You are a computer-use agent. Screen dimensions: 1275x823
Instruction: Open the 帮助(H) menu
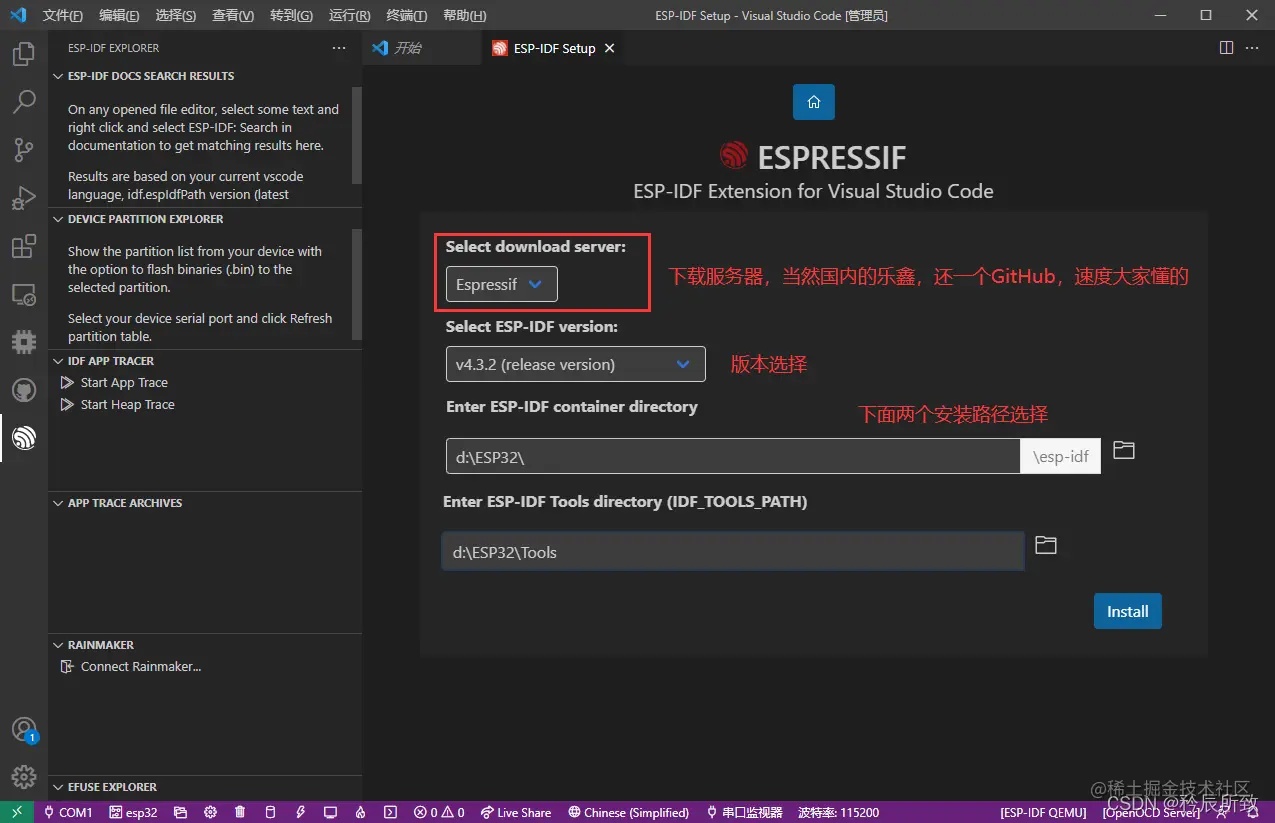tap(464, 16)
